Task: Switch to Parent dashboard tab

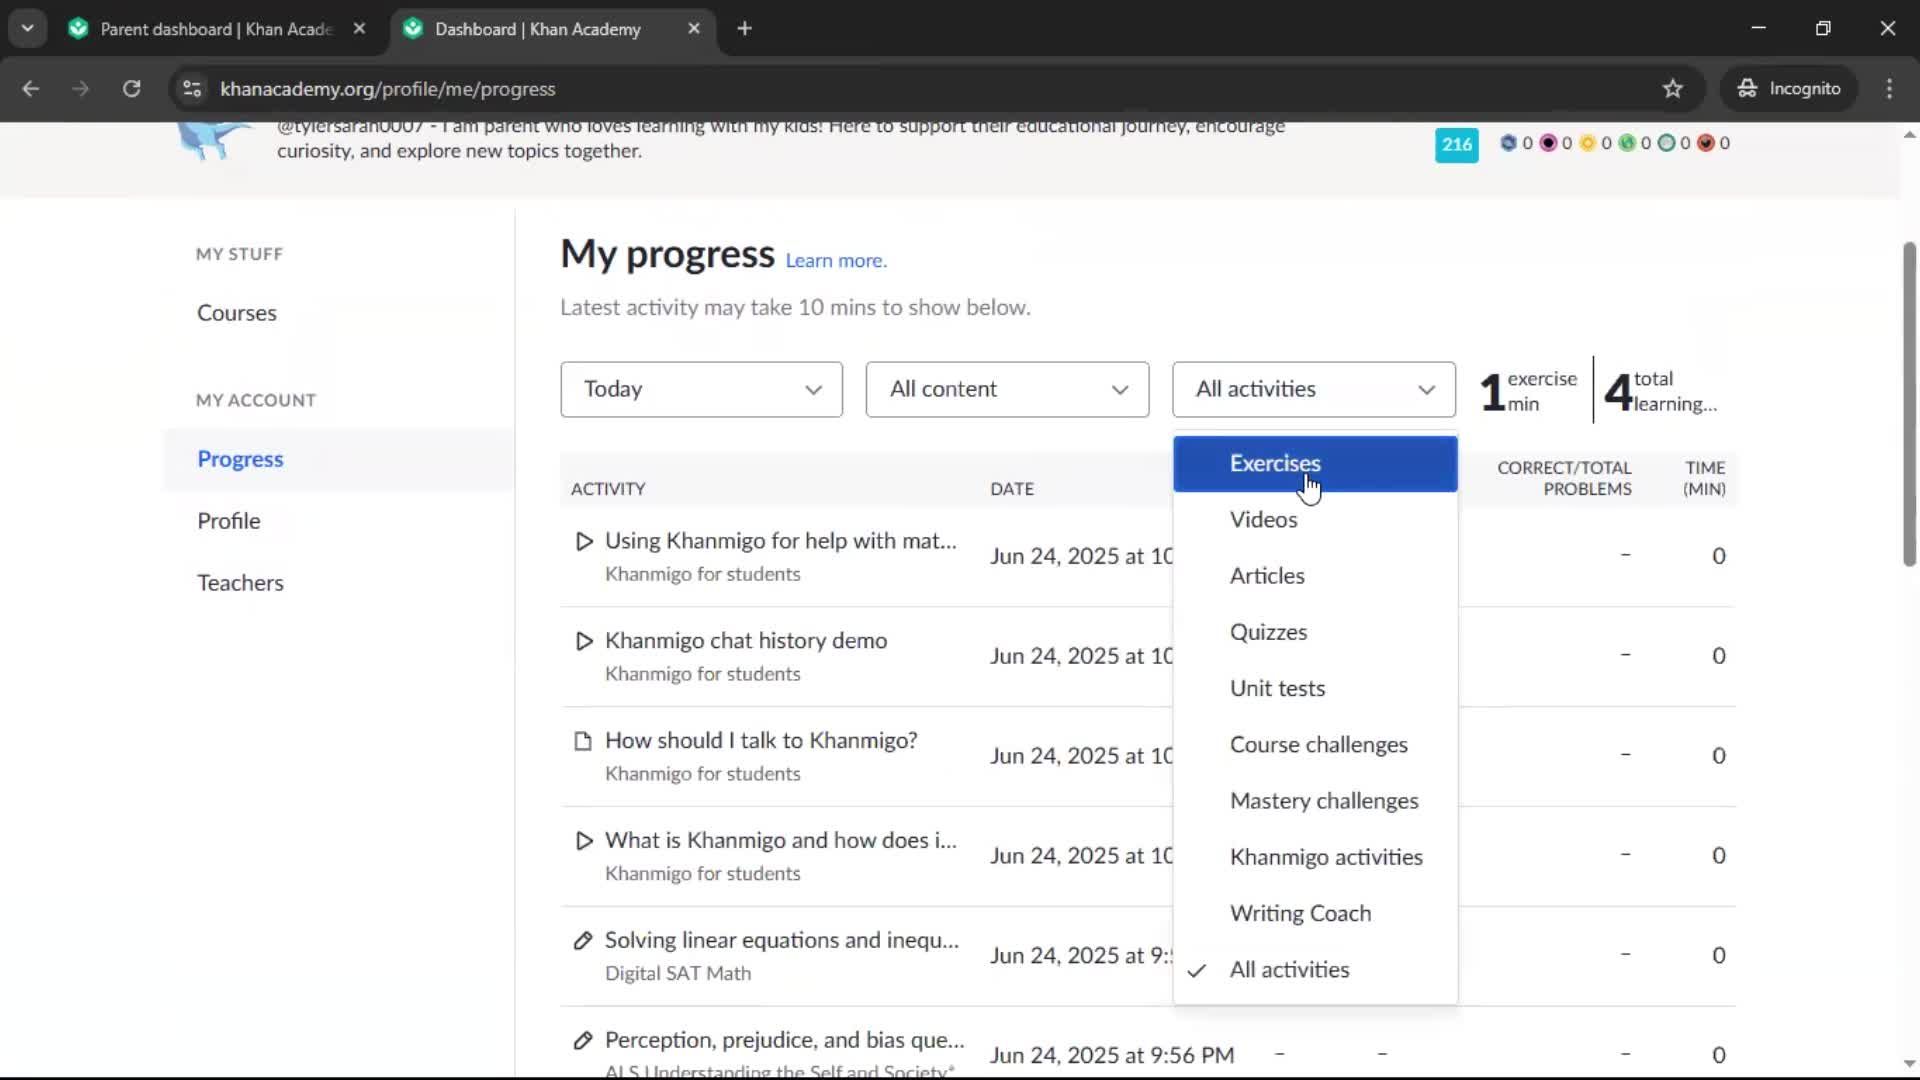Action: pyautogui.click(x=216, y=29)
